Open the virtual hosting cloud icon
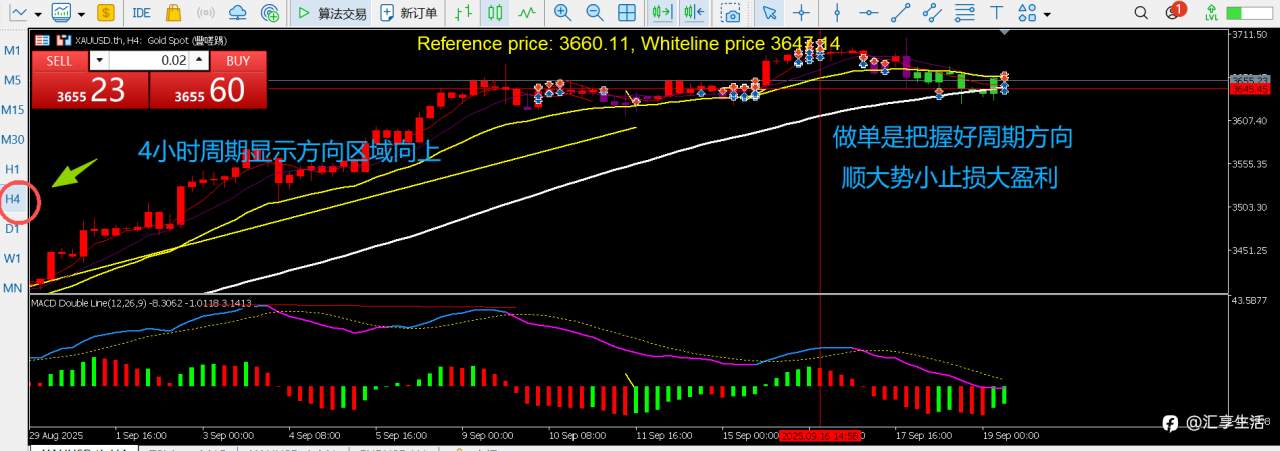This screenshot has width=1280, height=451. (237, 13)
